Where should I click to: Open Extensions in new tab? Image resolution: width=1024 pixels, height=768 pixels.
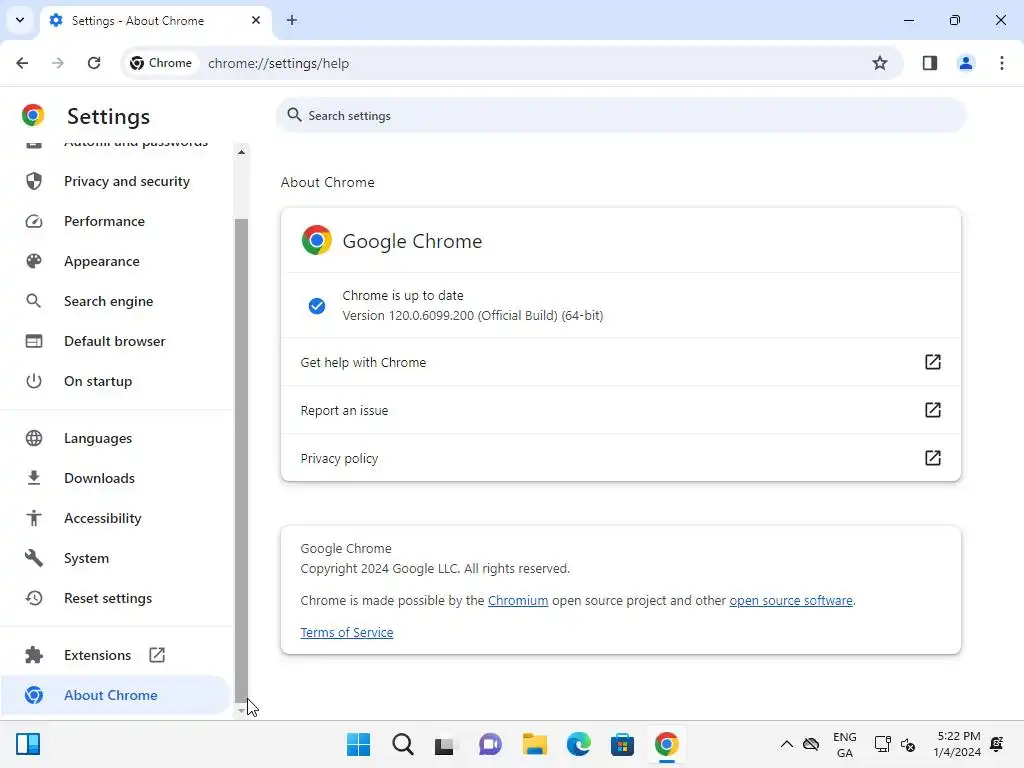coord(116,655)
